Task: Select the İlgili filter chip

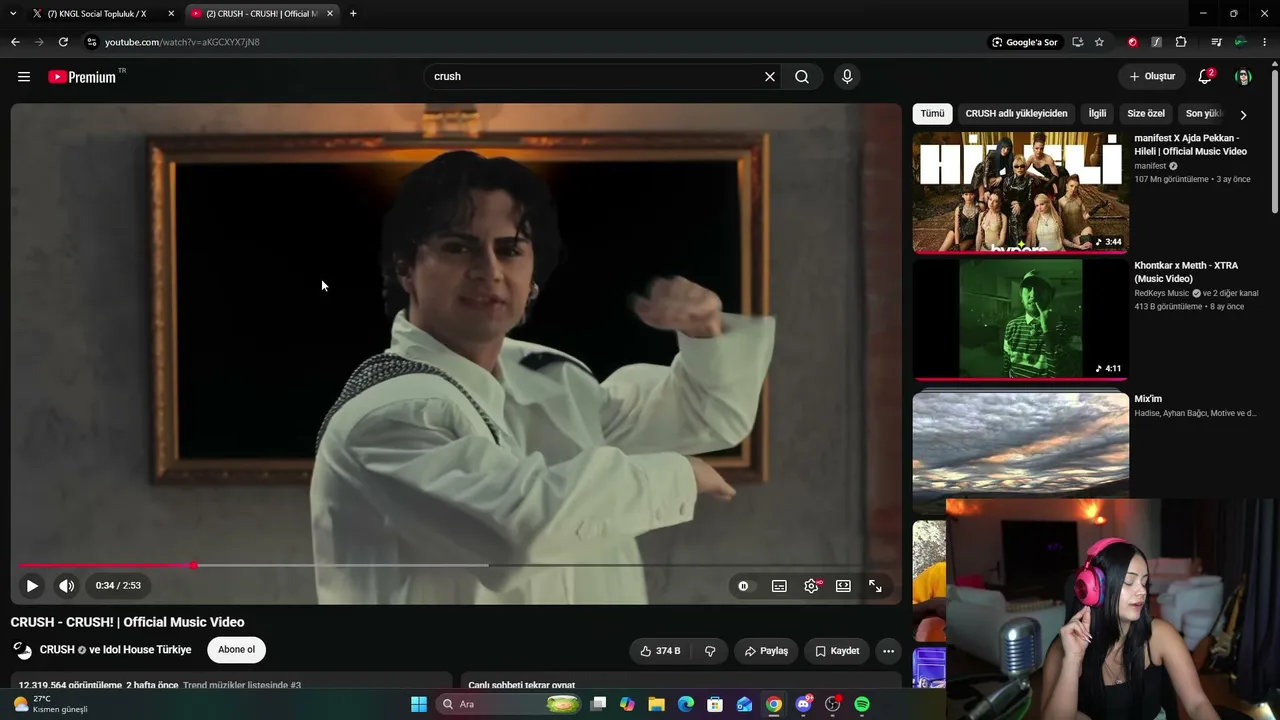Action: (1097, 114)
